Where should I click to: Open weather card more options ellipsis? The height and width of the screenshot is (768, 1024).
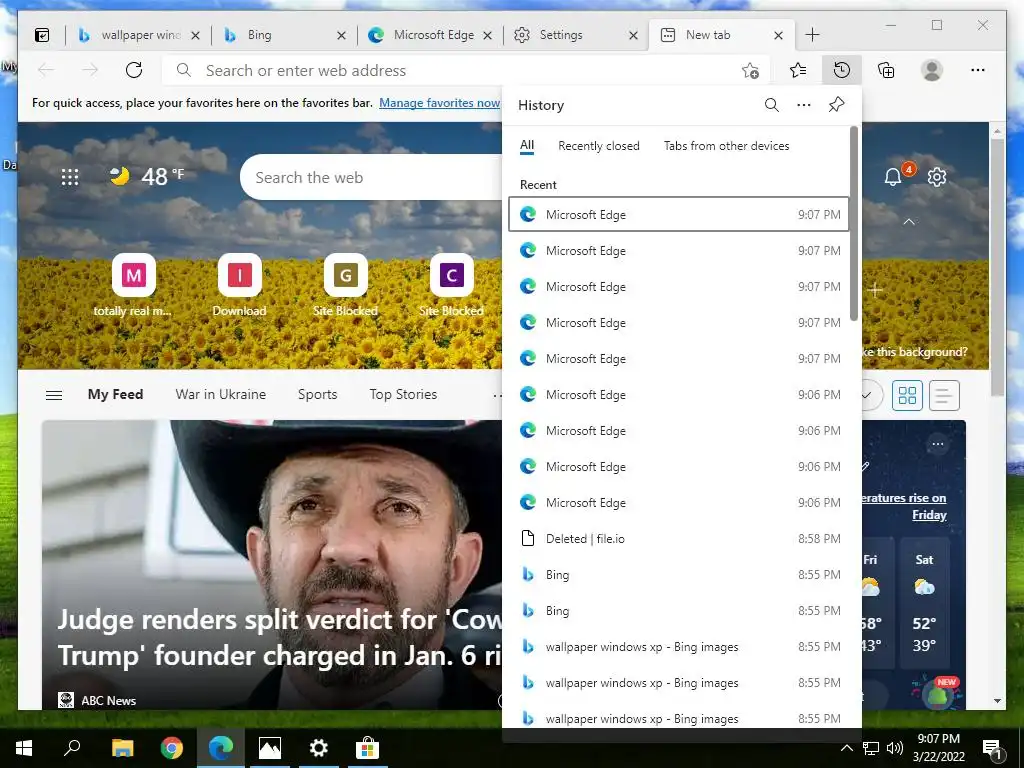[x=938, y=444]
